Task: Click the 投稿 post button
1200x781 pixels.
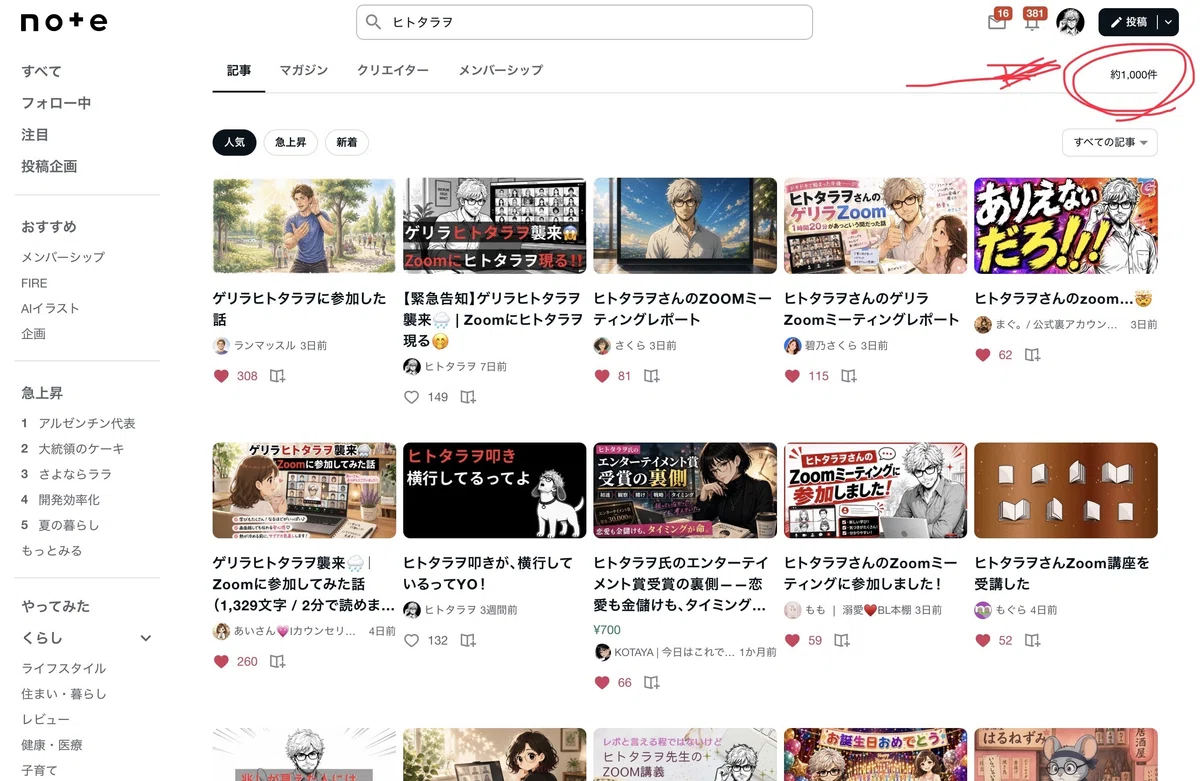Action: coord(1129,22)
